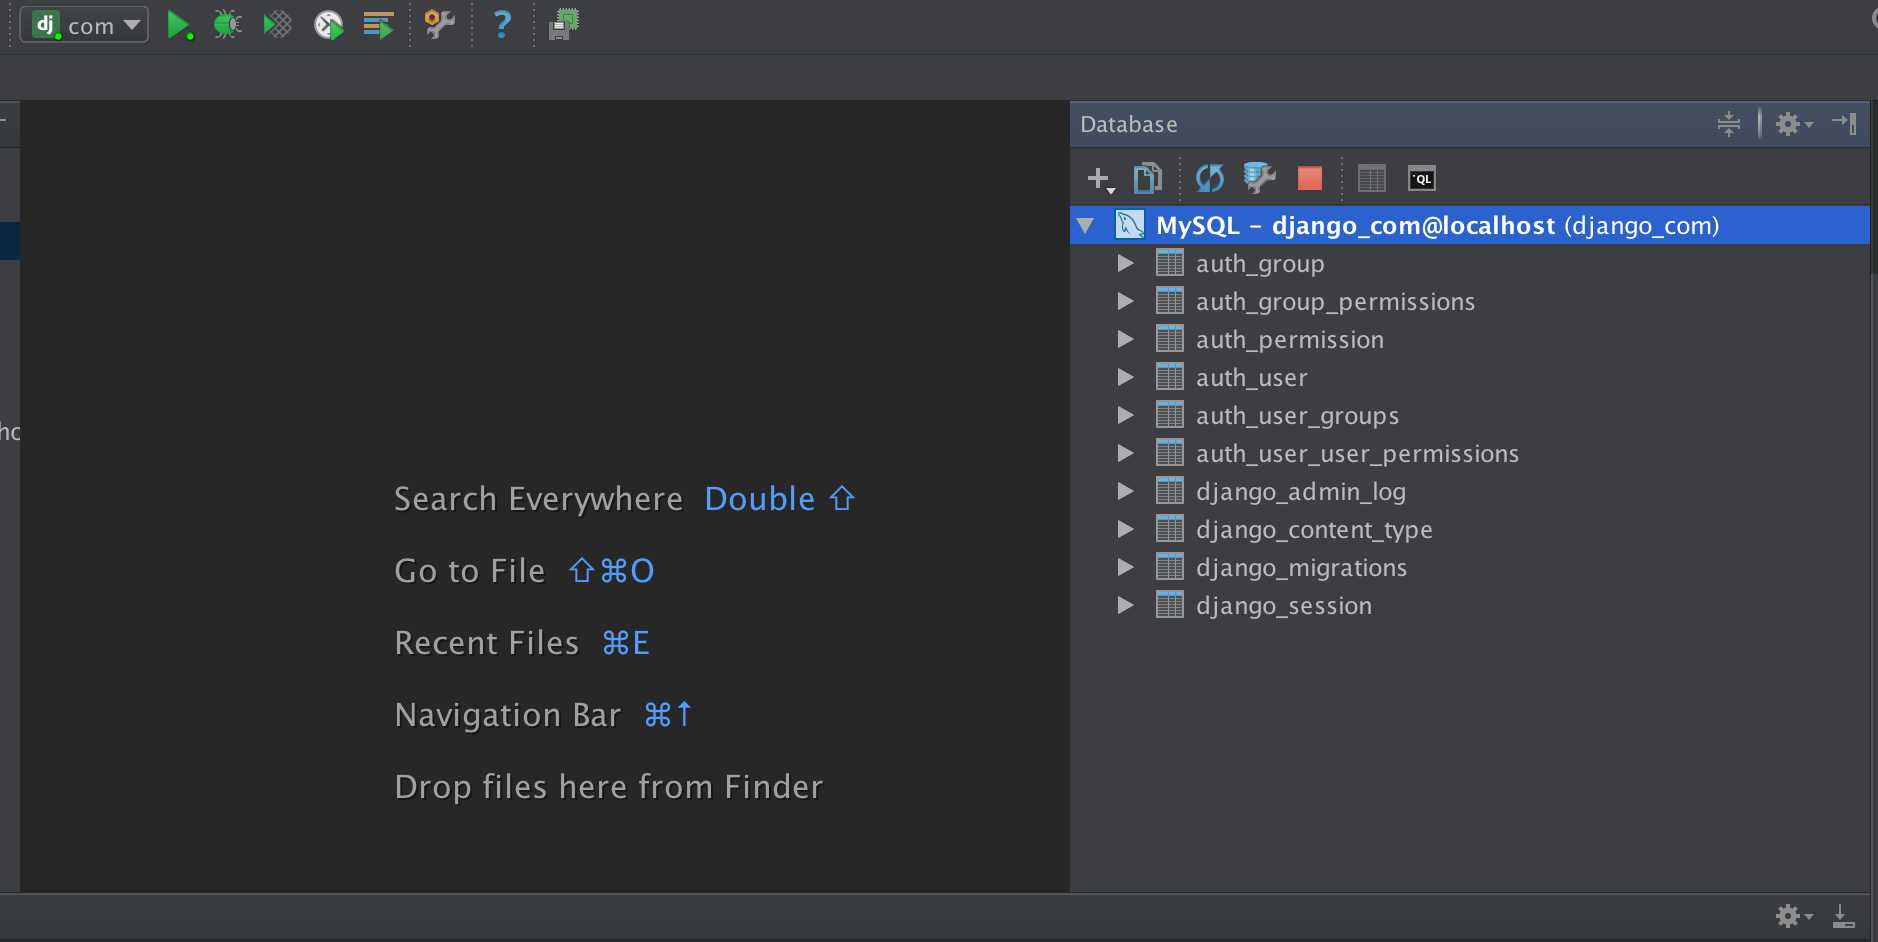Select the django_session table name

pyautogui.click(x=1284, y=606)
